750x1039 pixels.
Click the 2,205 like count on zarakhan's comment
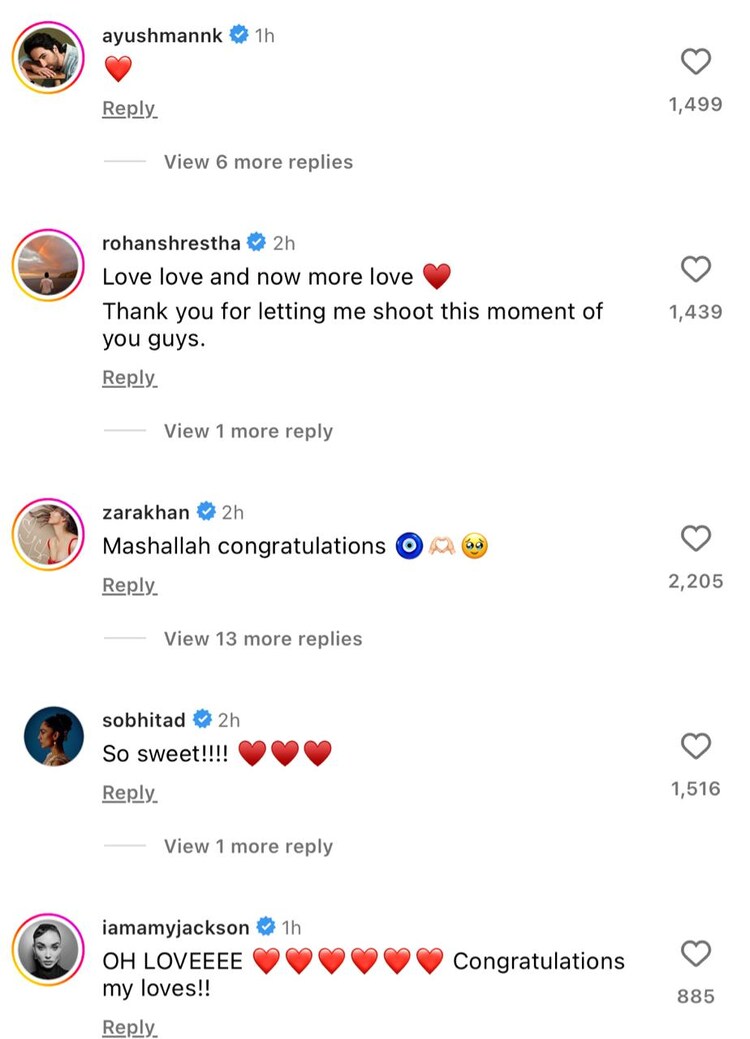696,581
